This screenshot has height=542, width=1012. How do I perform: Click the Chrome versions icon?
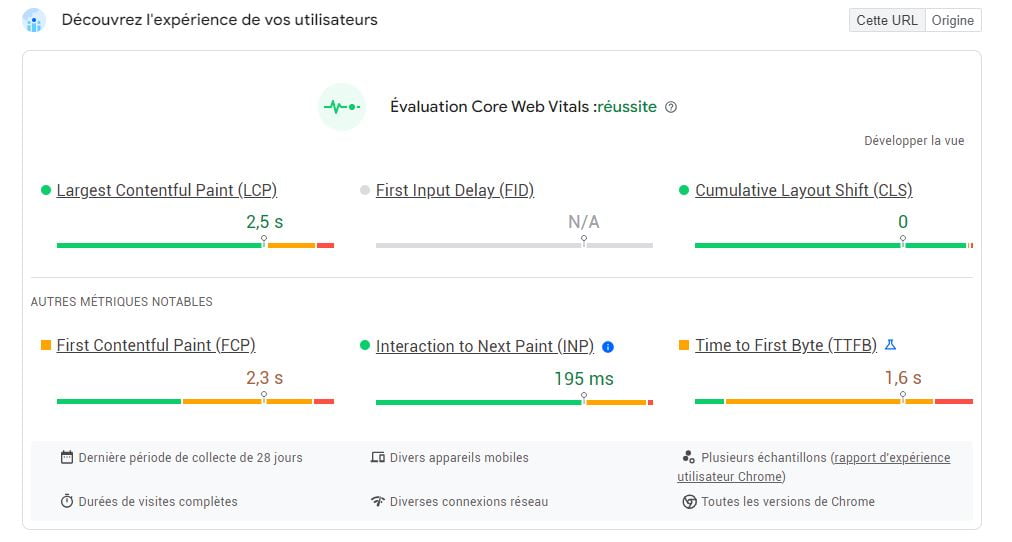[x=689, y=502]
